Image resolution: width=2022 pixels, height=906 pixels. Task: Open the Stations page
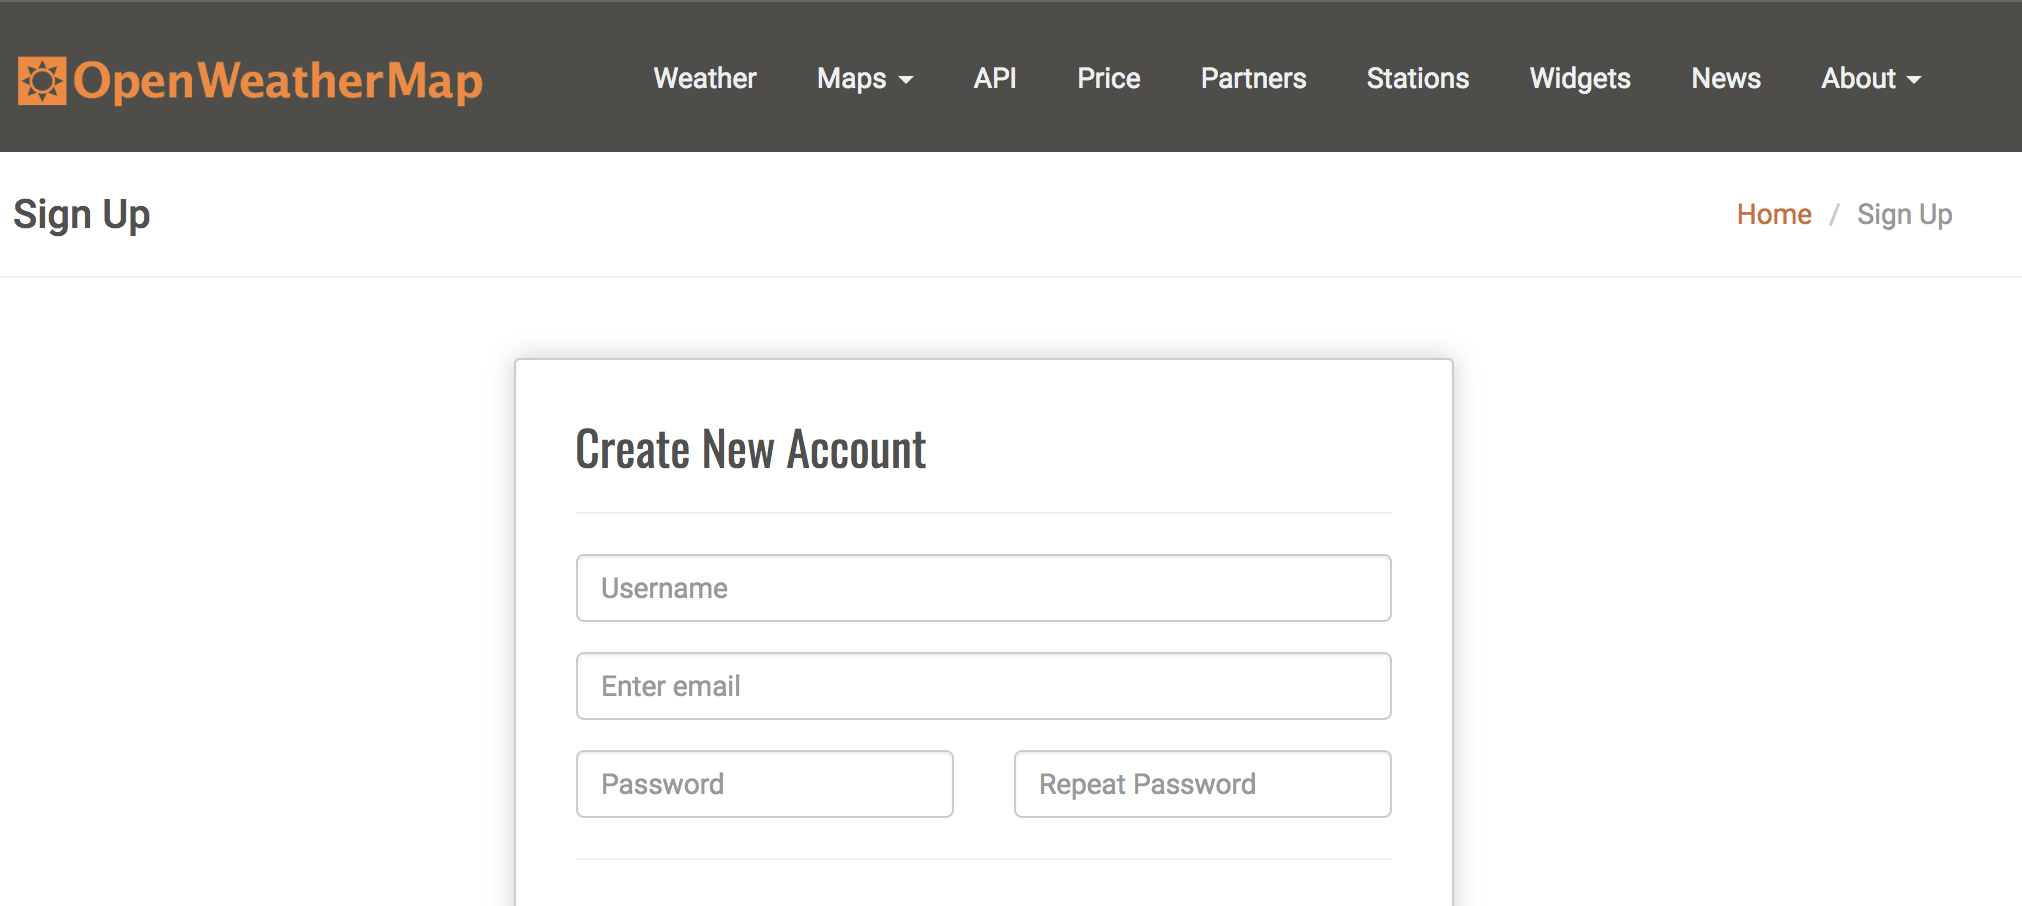click(x=1418, y=79)
